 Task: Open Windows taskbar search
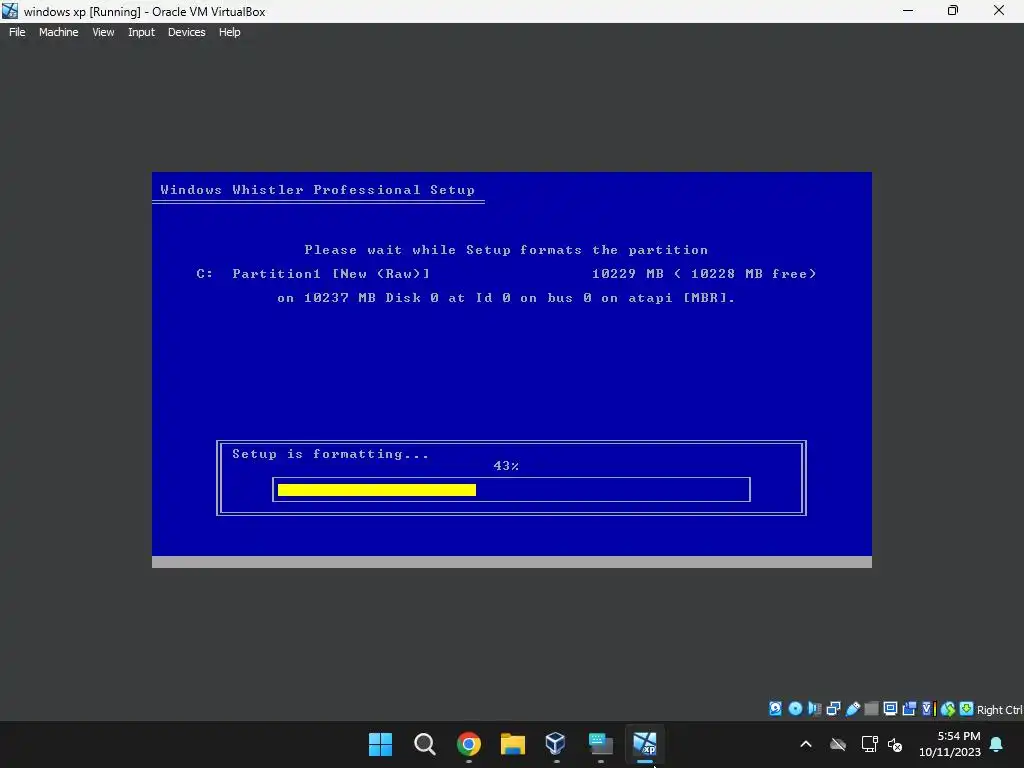pos(424,744)
